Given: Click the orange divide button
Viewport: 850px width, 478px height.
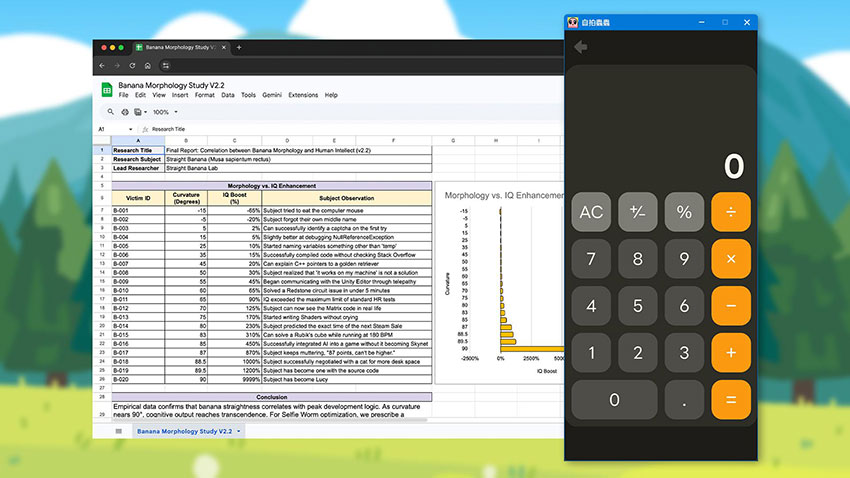Looking at the screenshot, I should [x=731, y=212].
